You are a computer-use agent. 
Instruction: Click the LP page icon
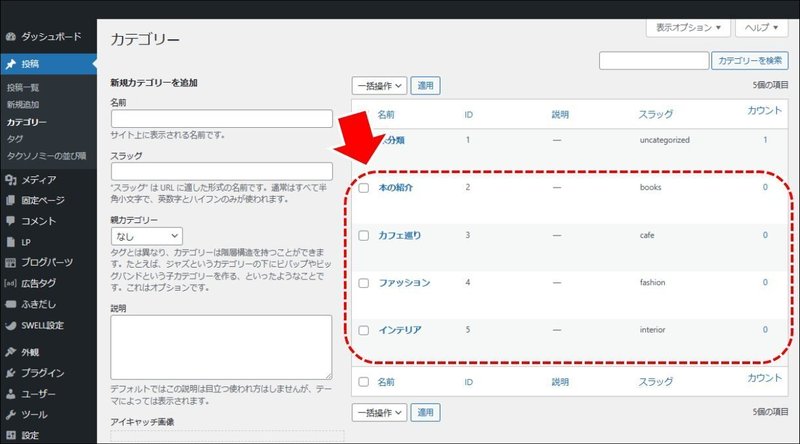(x=11, y=242)
